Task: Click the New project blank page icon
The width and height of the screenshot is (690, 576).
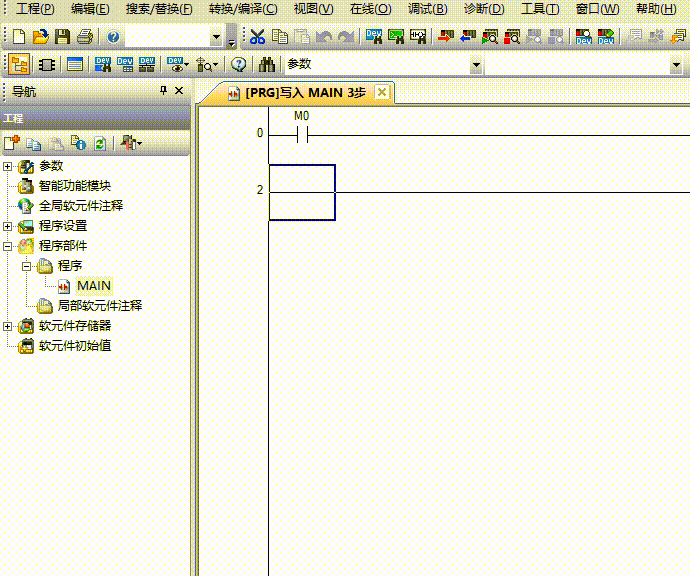Action: (x=18, y=37)
